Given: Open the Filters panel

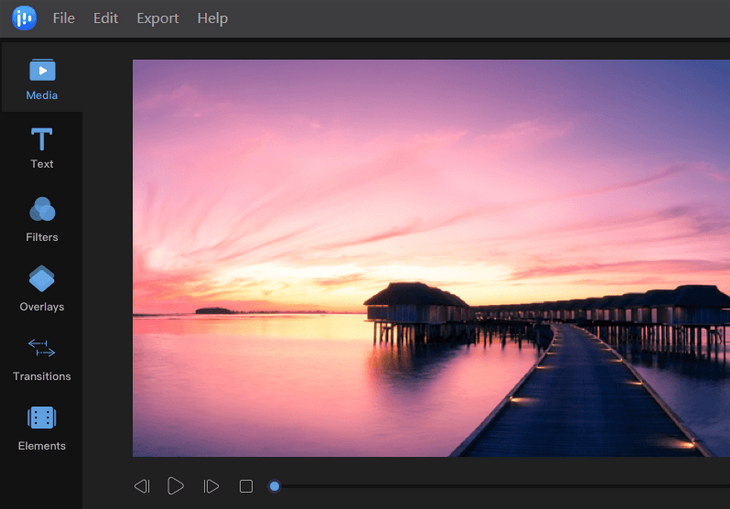Looking at the screenshot, I should (42, 219).
